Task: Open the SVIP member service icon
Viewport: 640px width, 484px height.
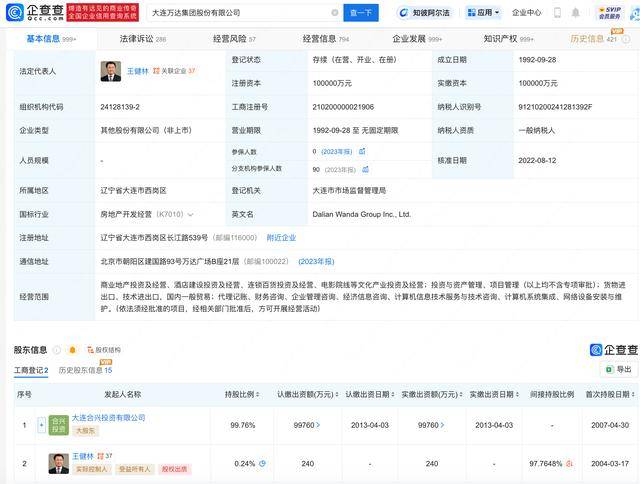Action: (609, 13)
